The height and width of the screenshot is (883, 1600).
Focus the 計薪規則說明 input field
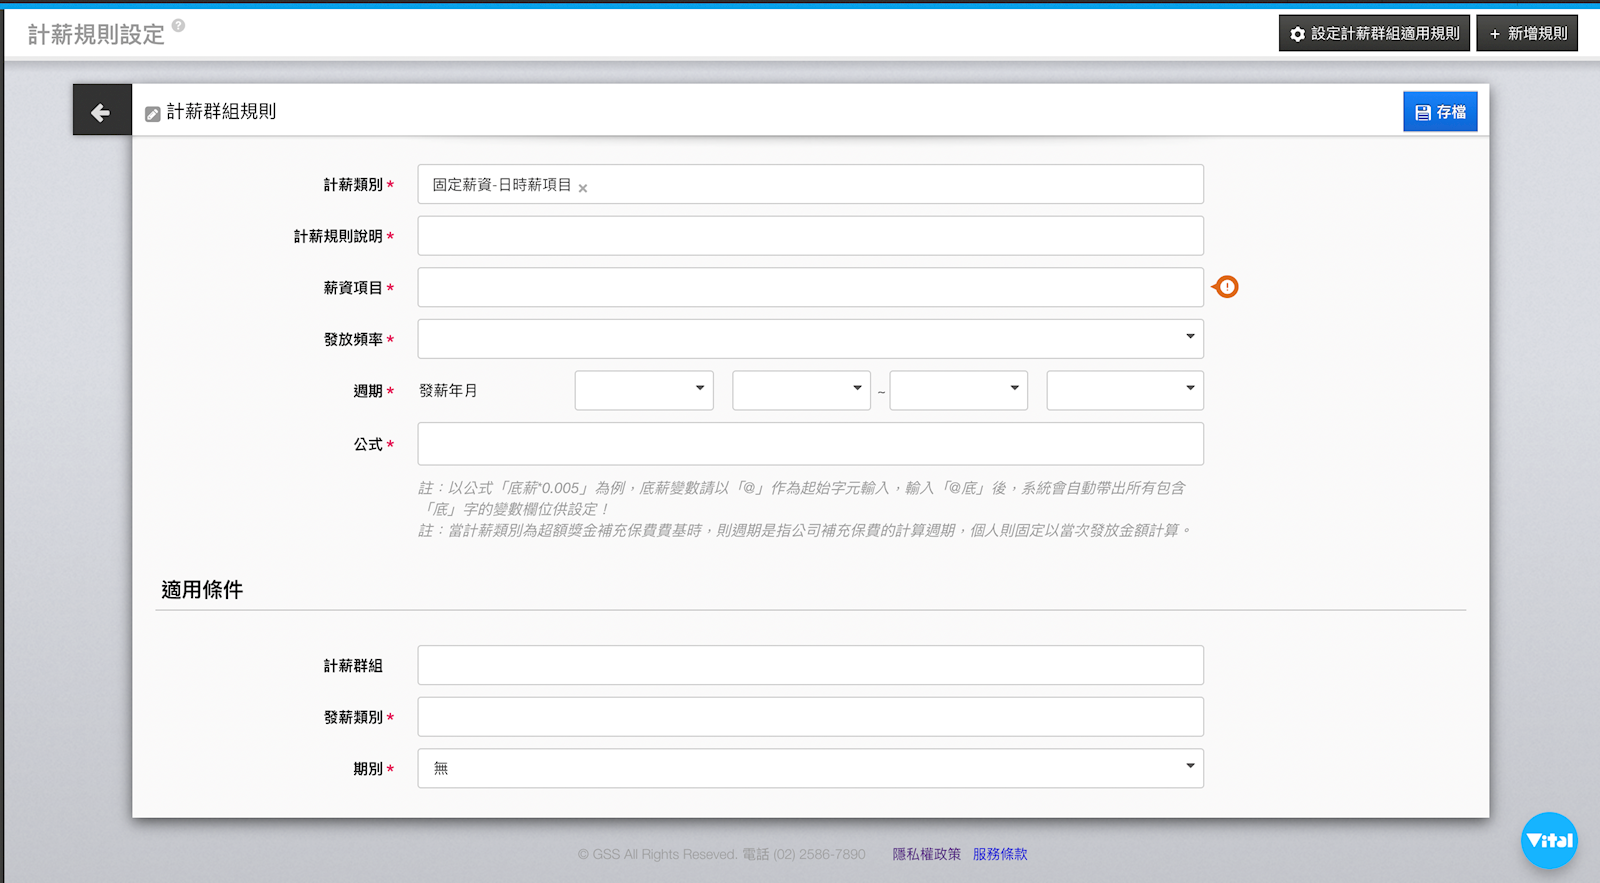tap(810, 236)
